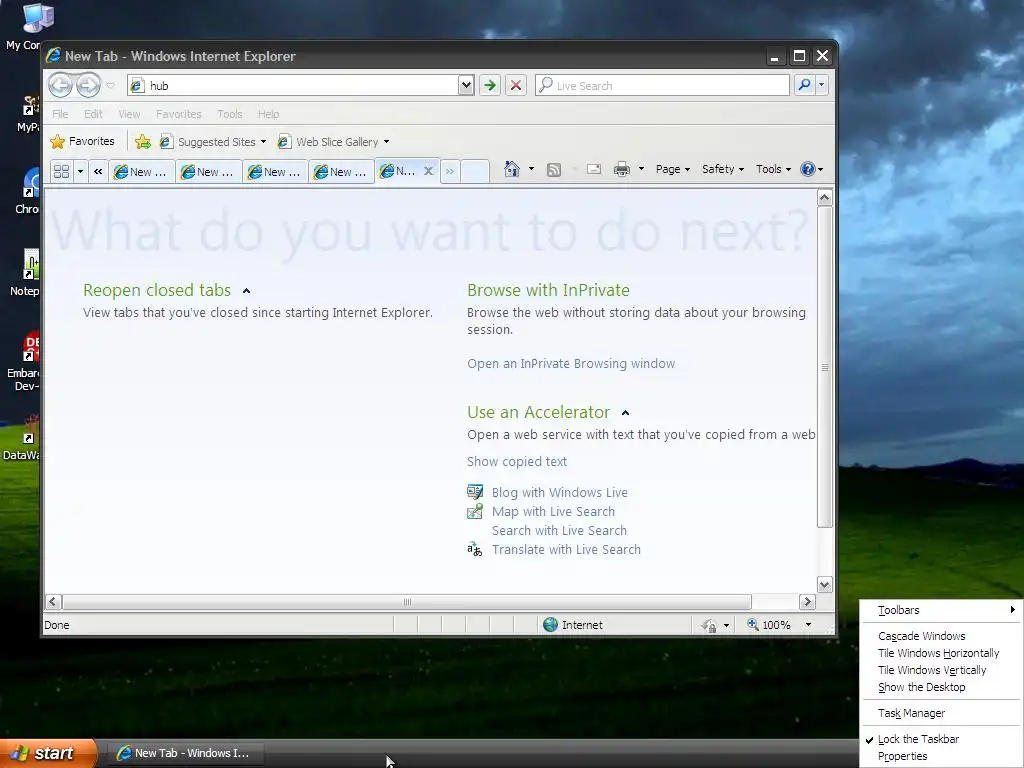Click the Help question mark icon
This screenshot has width=1024, height=768.
pos(808,169)
